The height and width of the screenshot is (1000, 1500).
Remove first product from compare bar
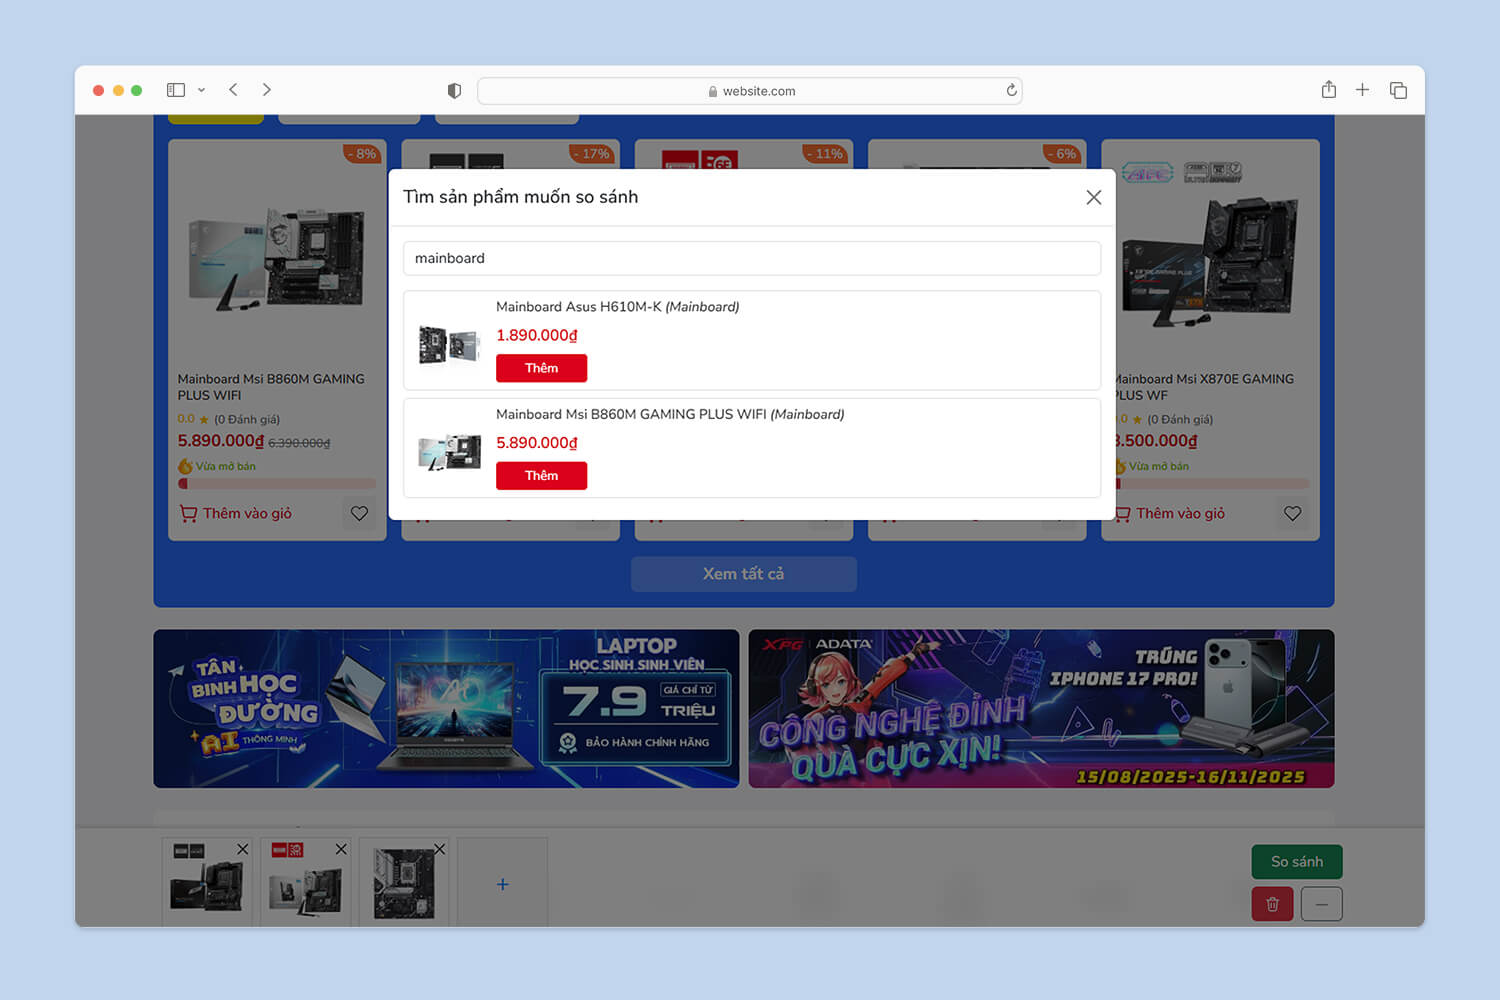coord(243,849)
